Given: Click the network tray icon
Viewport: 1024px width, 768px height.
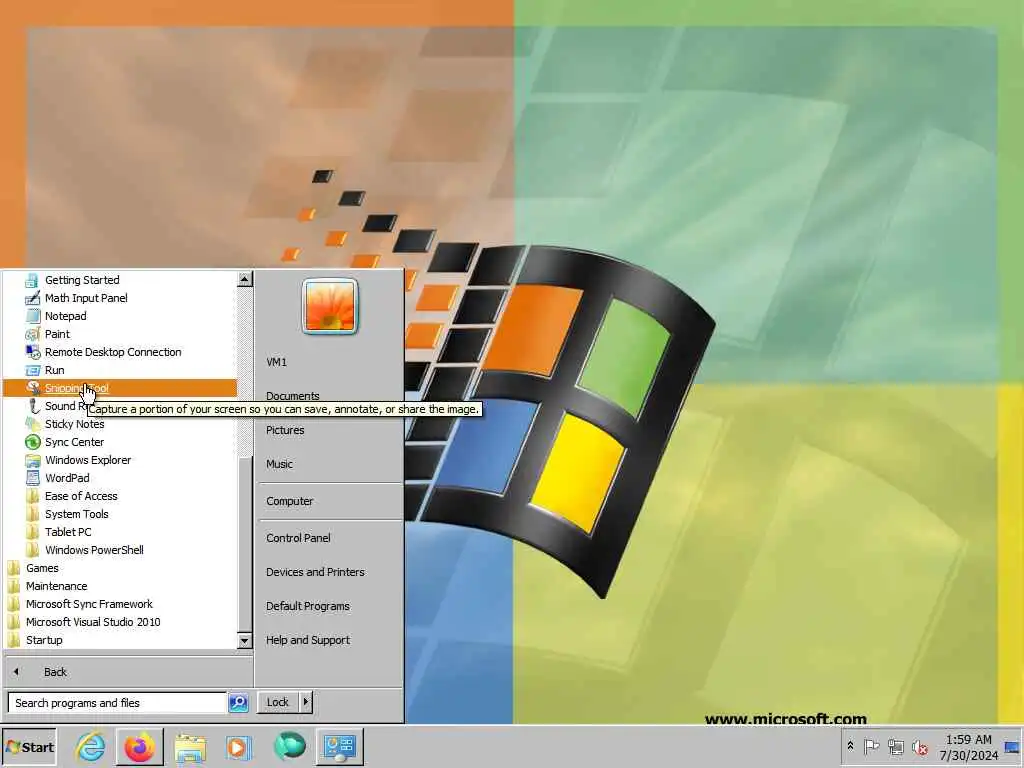Looking at the screenshot, I should [x=896, y=746].
